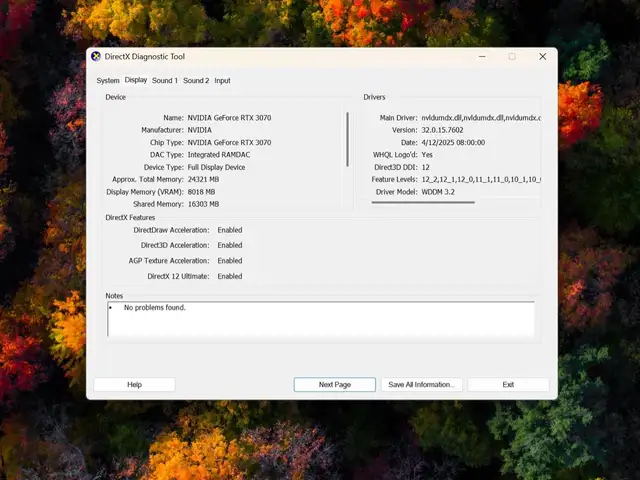640x480 pixels.
Task: Close the DirectX Diagnostic Tool window
Action: [x=542, y=56]
